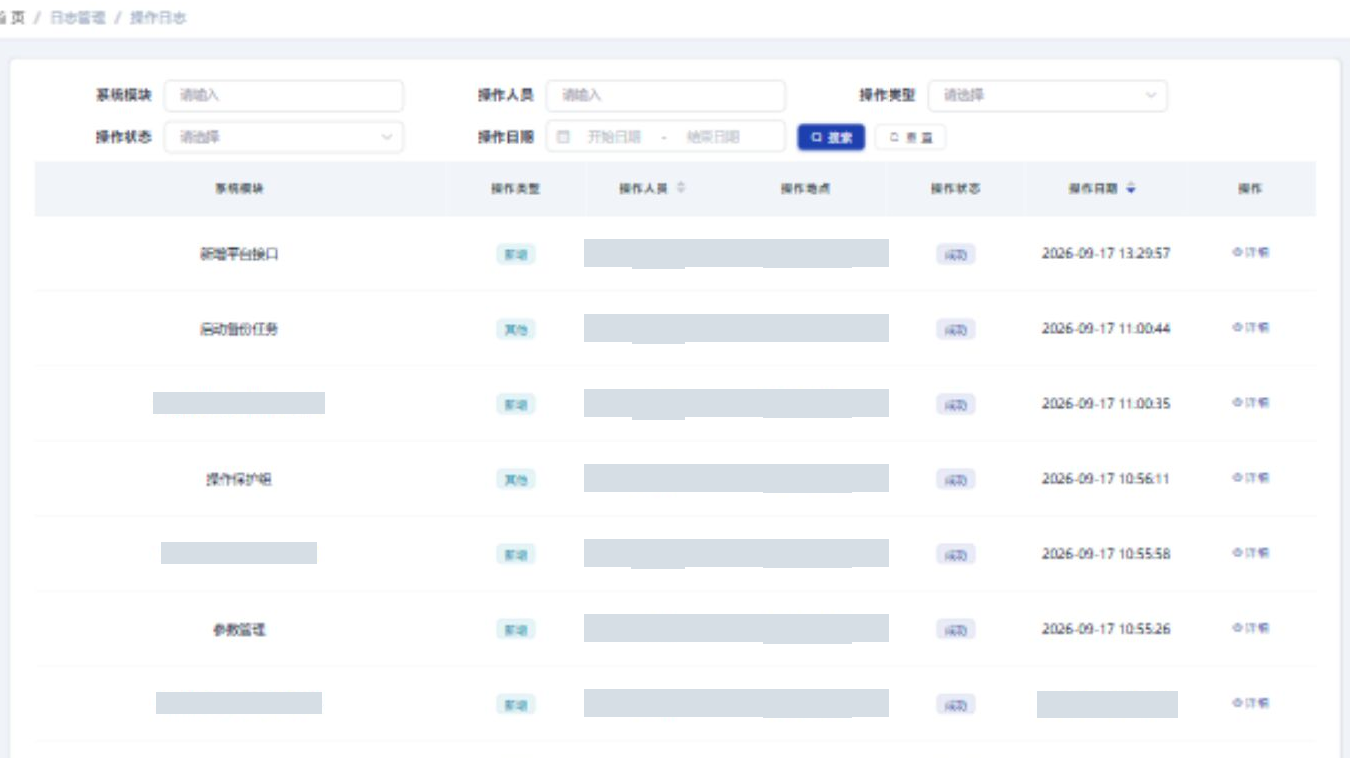Click the 成功 status tag in 参数管理 row
Image resolution: width=1350 pixels, height=758 pixels.
coord(956,630)
